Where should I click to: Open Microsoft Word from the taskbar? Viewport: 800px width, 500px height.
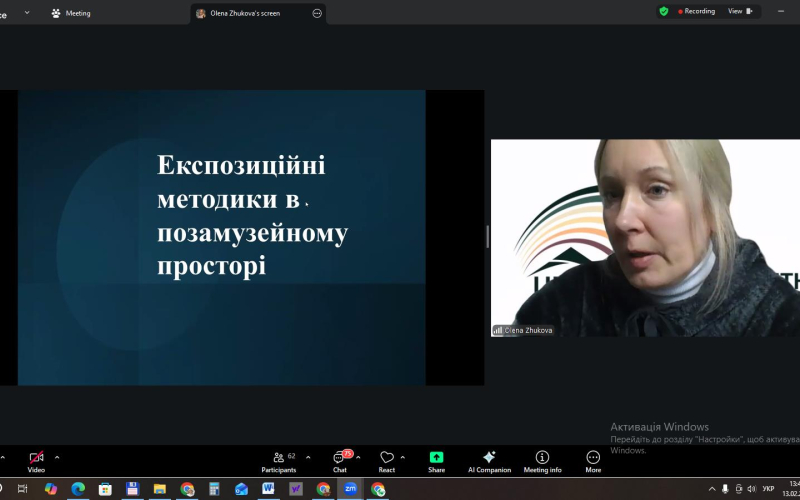268,489
